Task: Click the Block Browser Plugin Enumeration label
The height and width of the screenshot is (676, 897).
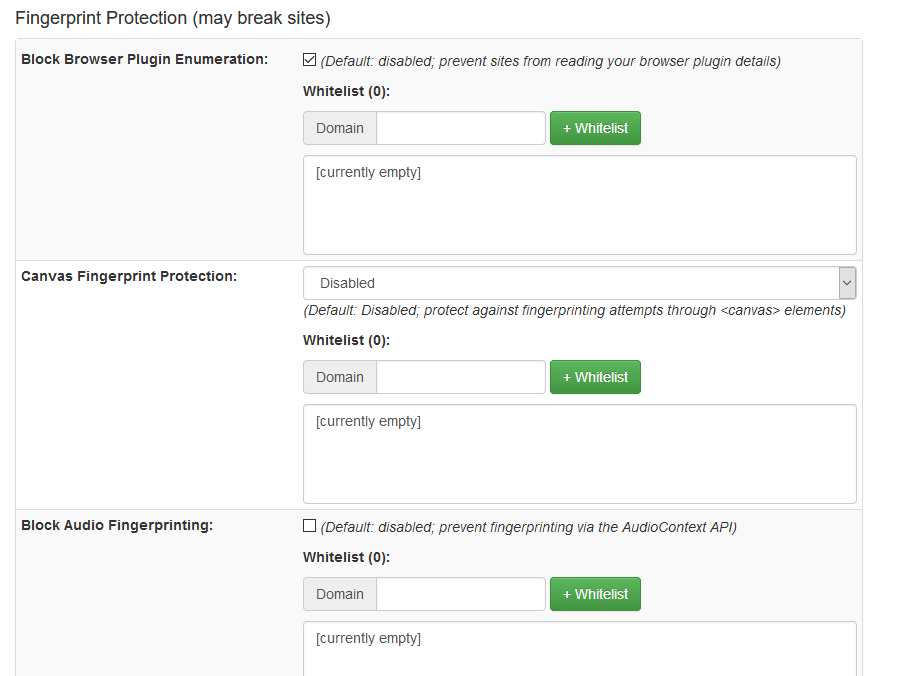Action: [144, 60]
